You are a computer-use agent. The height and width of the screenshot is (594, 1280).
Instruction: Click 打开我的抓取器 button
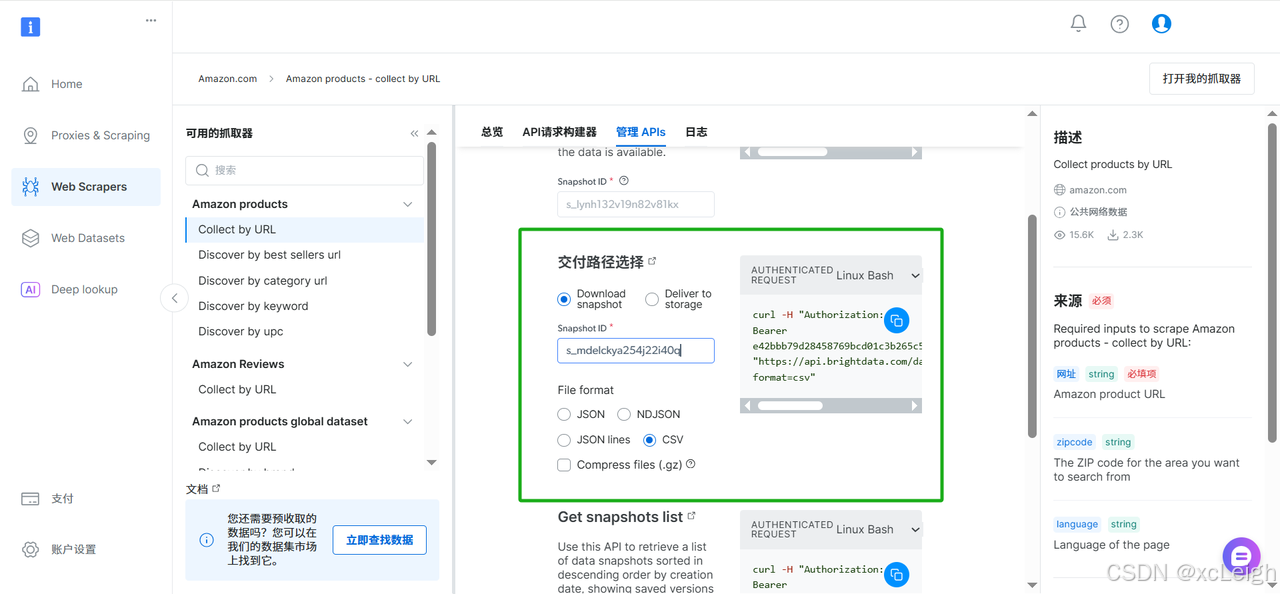click(x=1201, y=78)
